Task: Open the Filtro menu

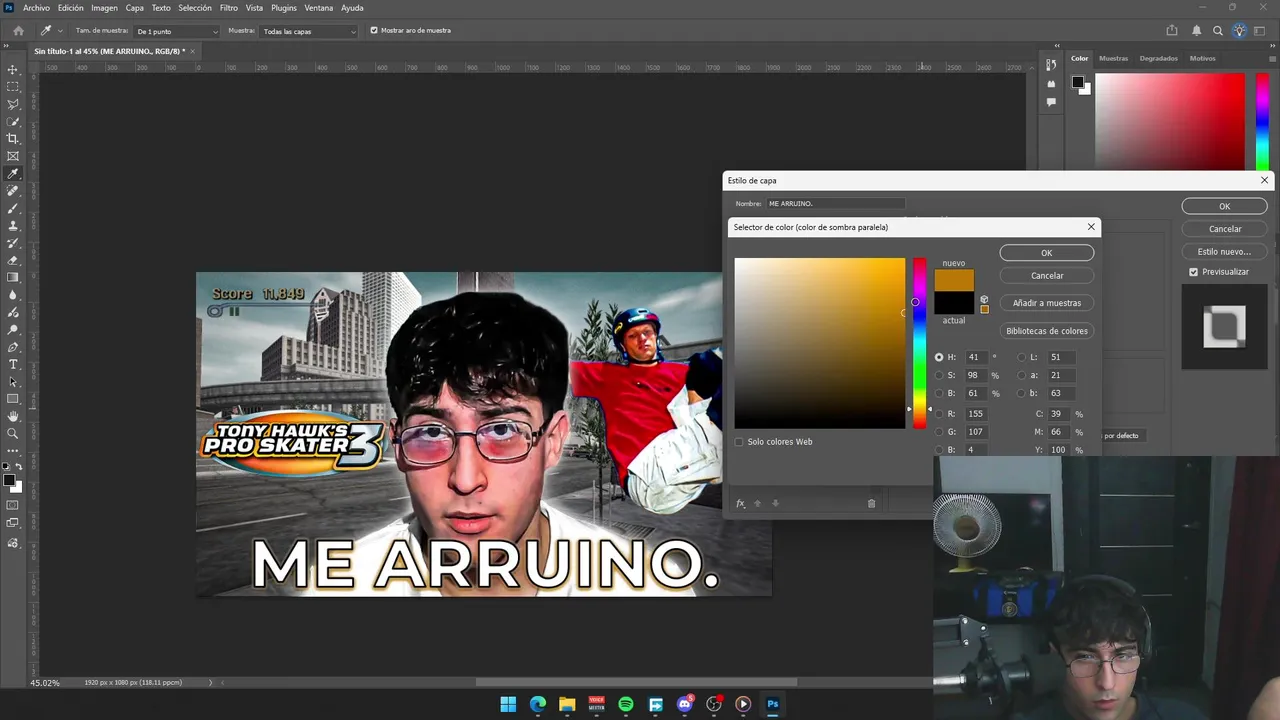Action: [229, 8]
